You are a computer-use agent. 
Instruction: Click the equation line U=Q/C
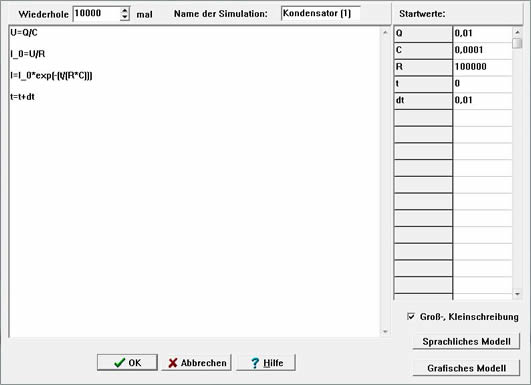(24, 33)
